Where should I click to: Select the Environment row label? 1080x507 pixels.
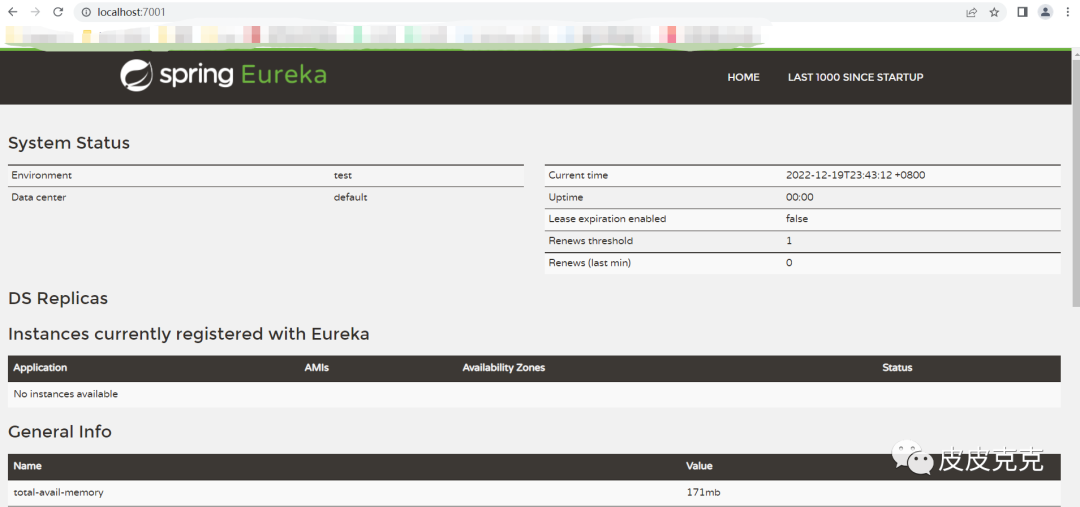pyautogui.click(x=41, y=176)
